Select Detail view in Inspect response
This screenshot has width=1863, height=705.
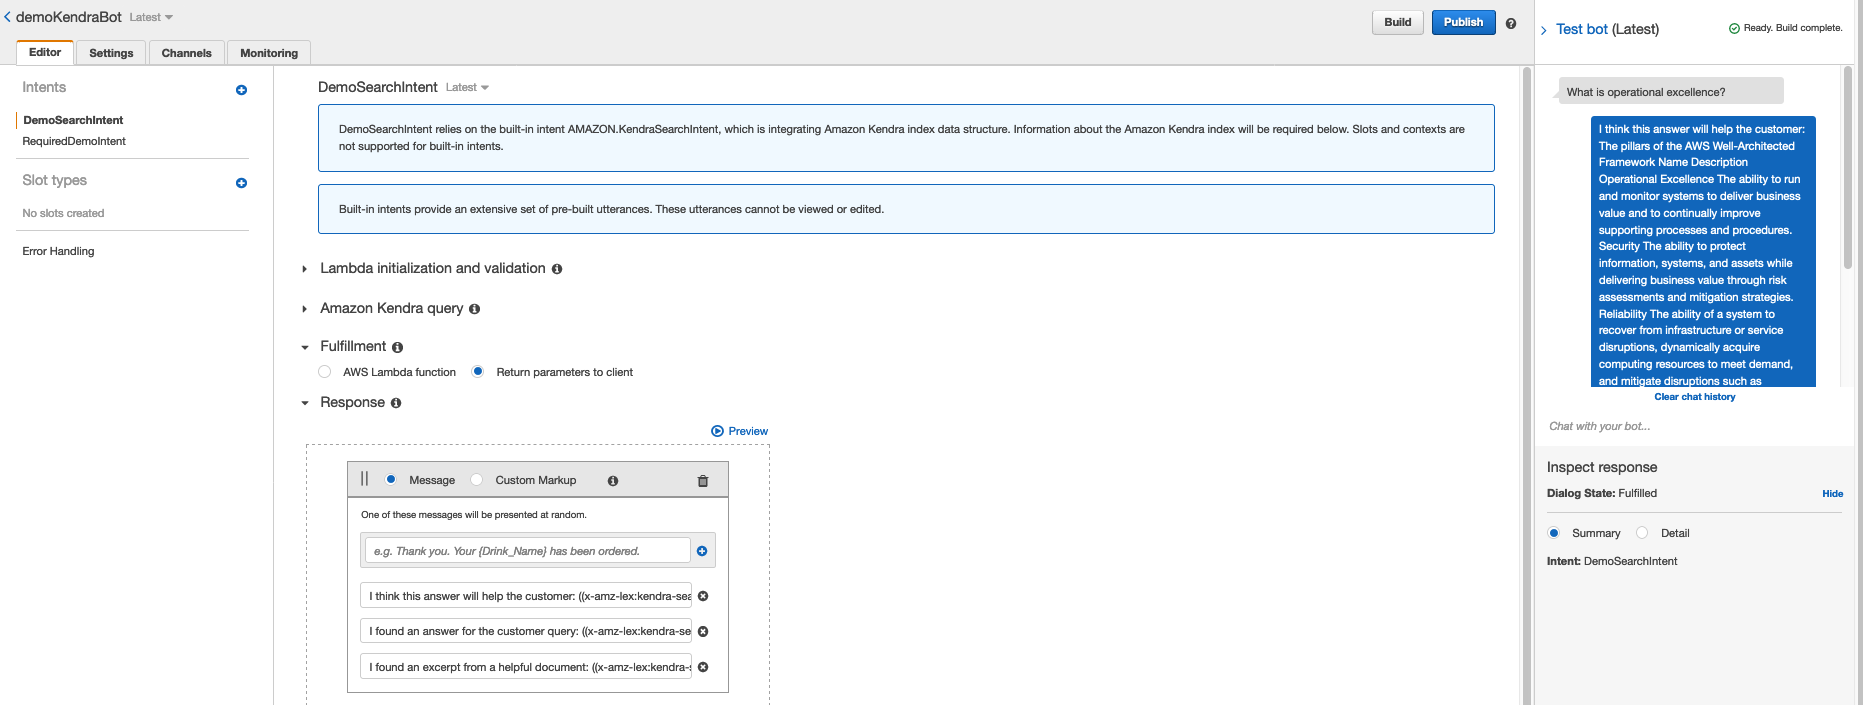tap(1642, 533)
